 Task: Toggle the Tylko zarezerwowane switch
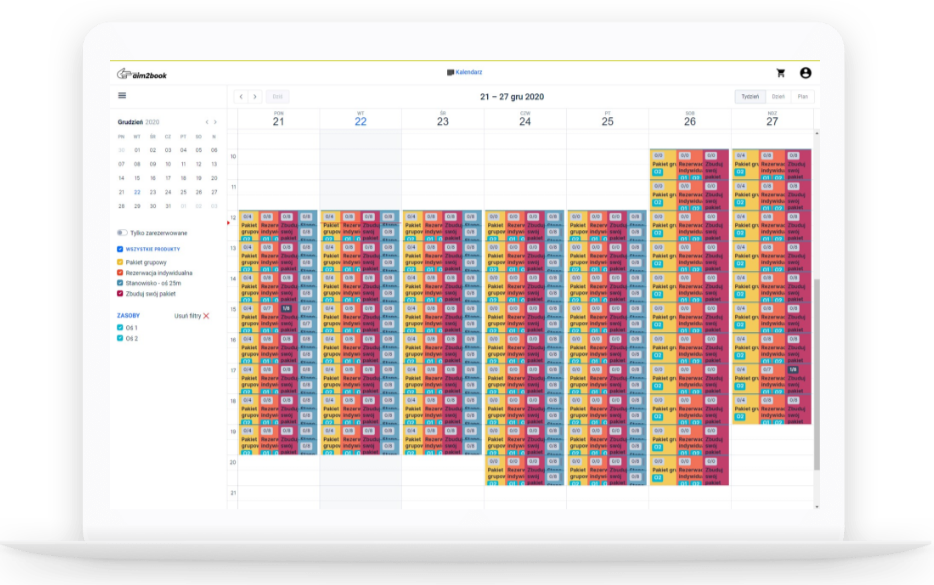tap(122, 232)
